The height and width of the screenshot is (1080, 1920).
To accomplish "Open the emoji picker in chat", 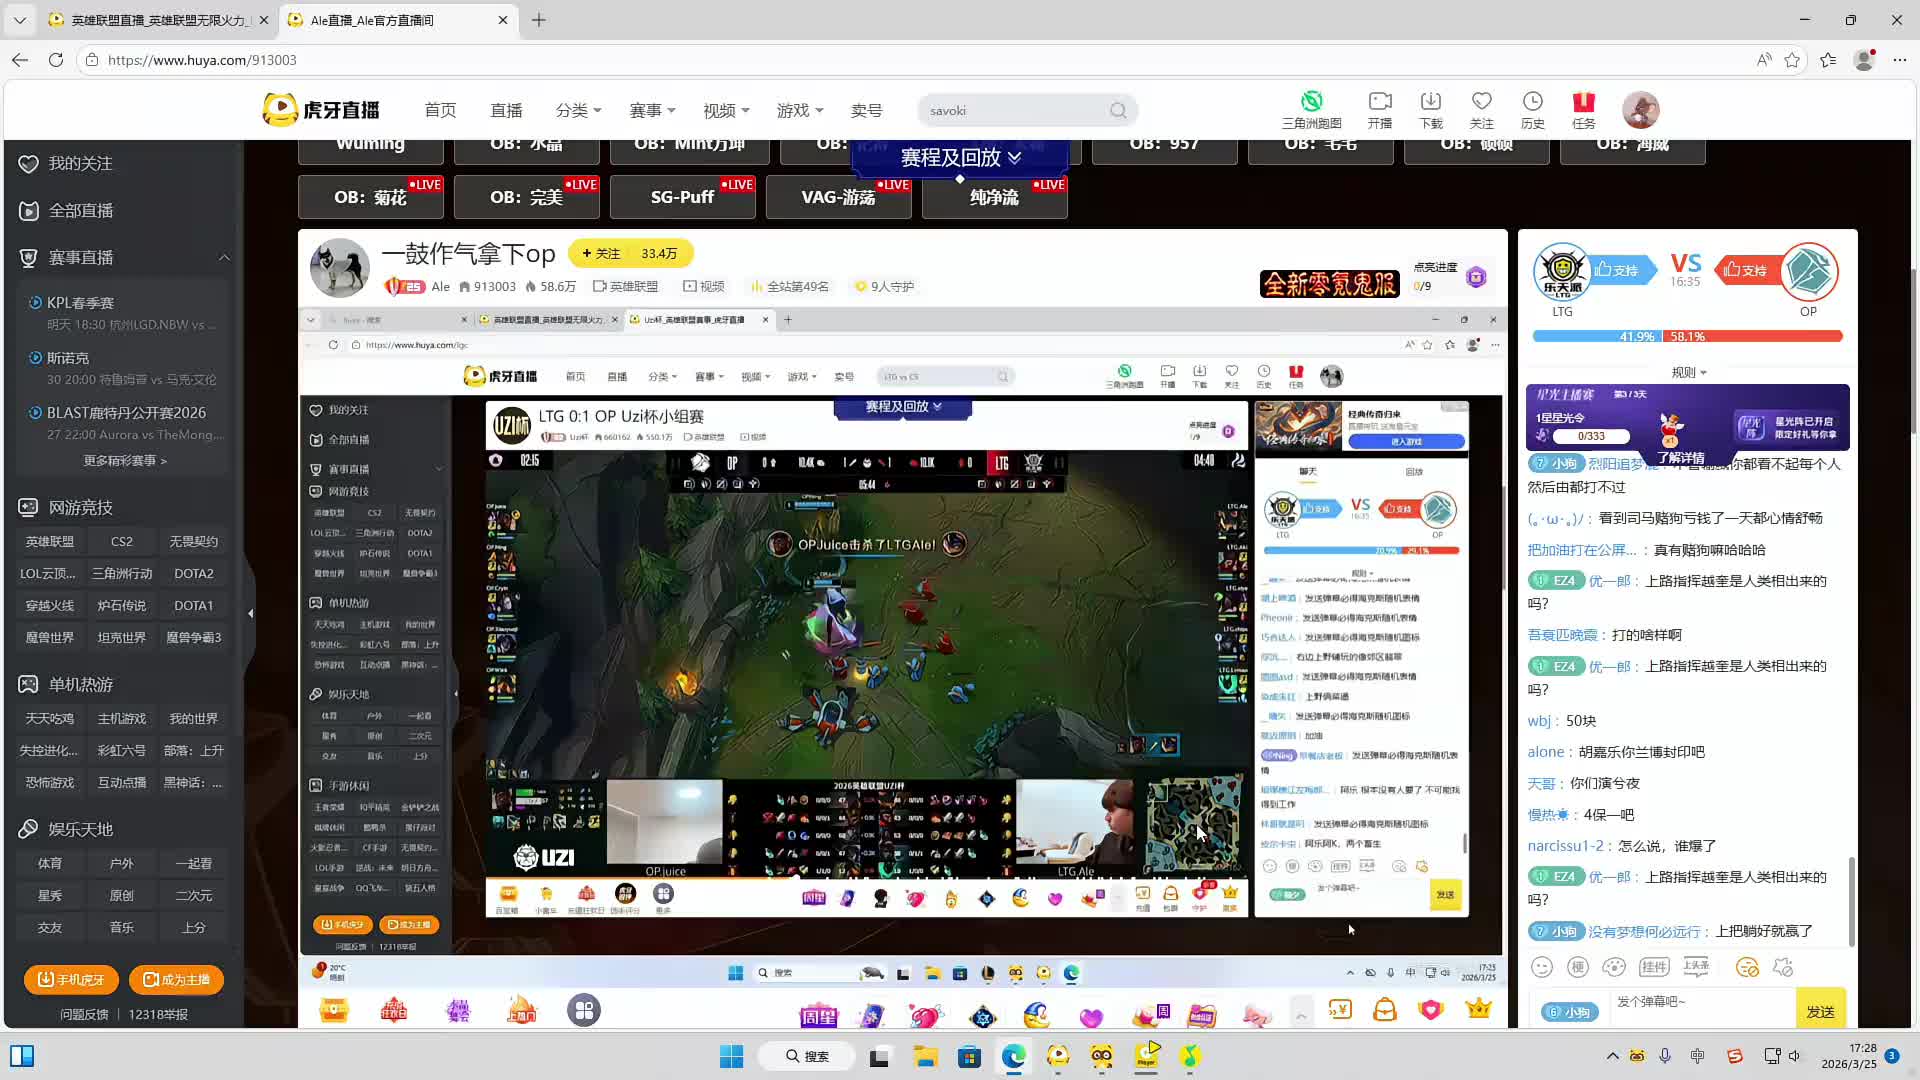I will pyautogui.click(x=1542, y=967).
